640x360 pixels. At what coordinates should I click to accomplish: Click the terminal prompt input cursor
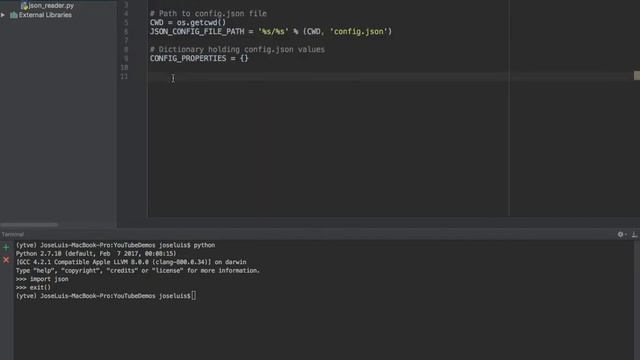(x=193, y=296)
